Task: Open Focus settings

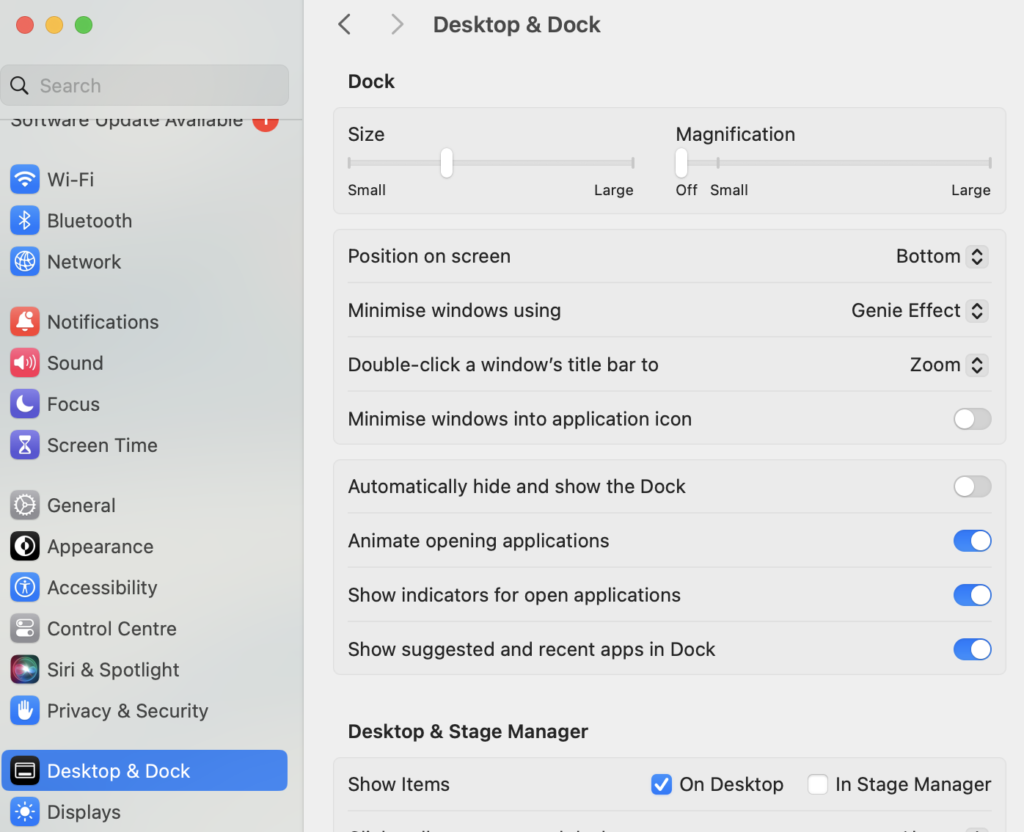Action: [70, 403]
